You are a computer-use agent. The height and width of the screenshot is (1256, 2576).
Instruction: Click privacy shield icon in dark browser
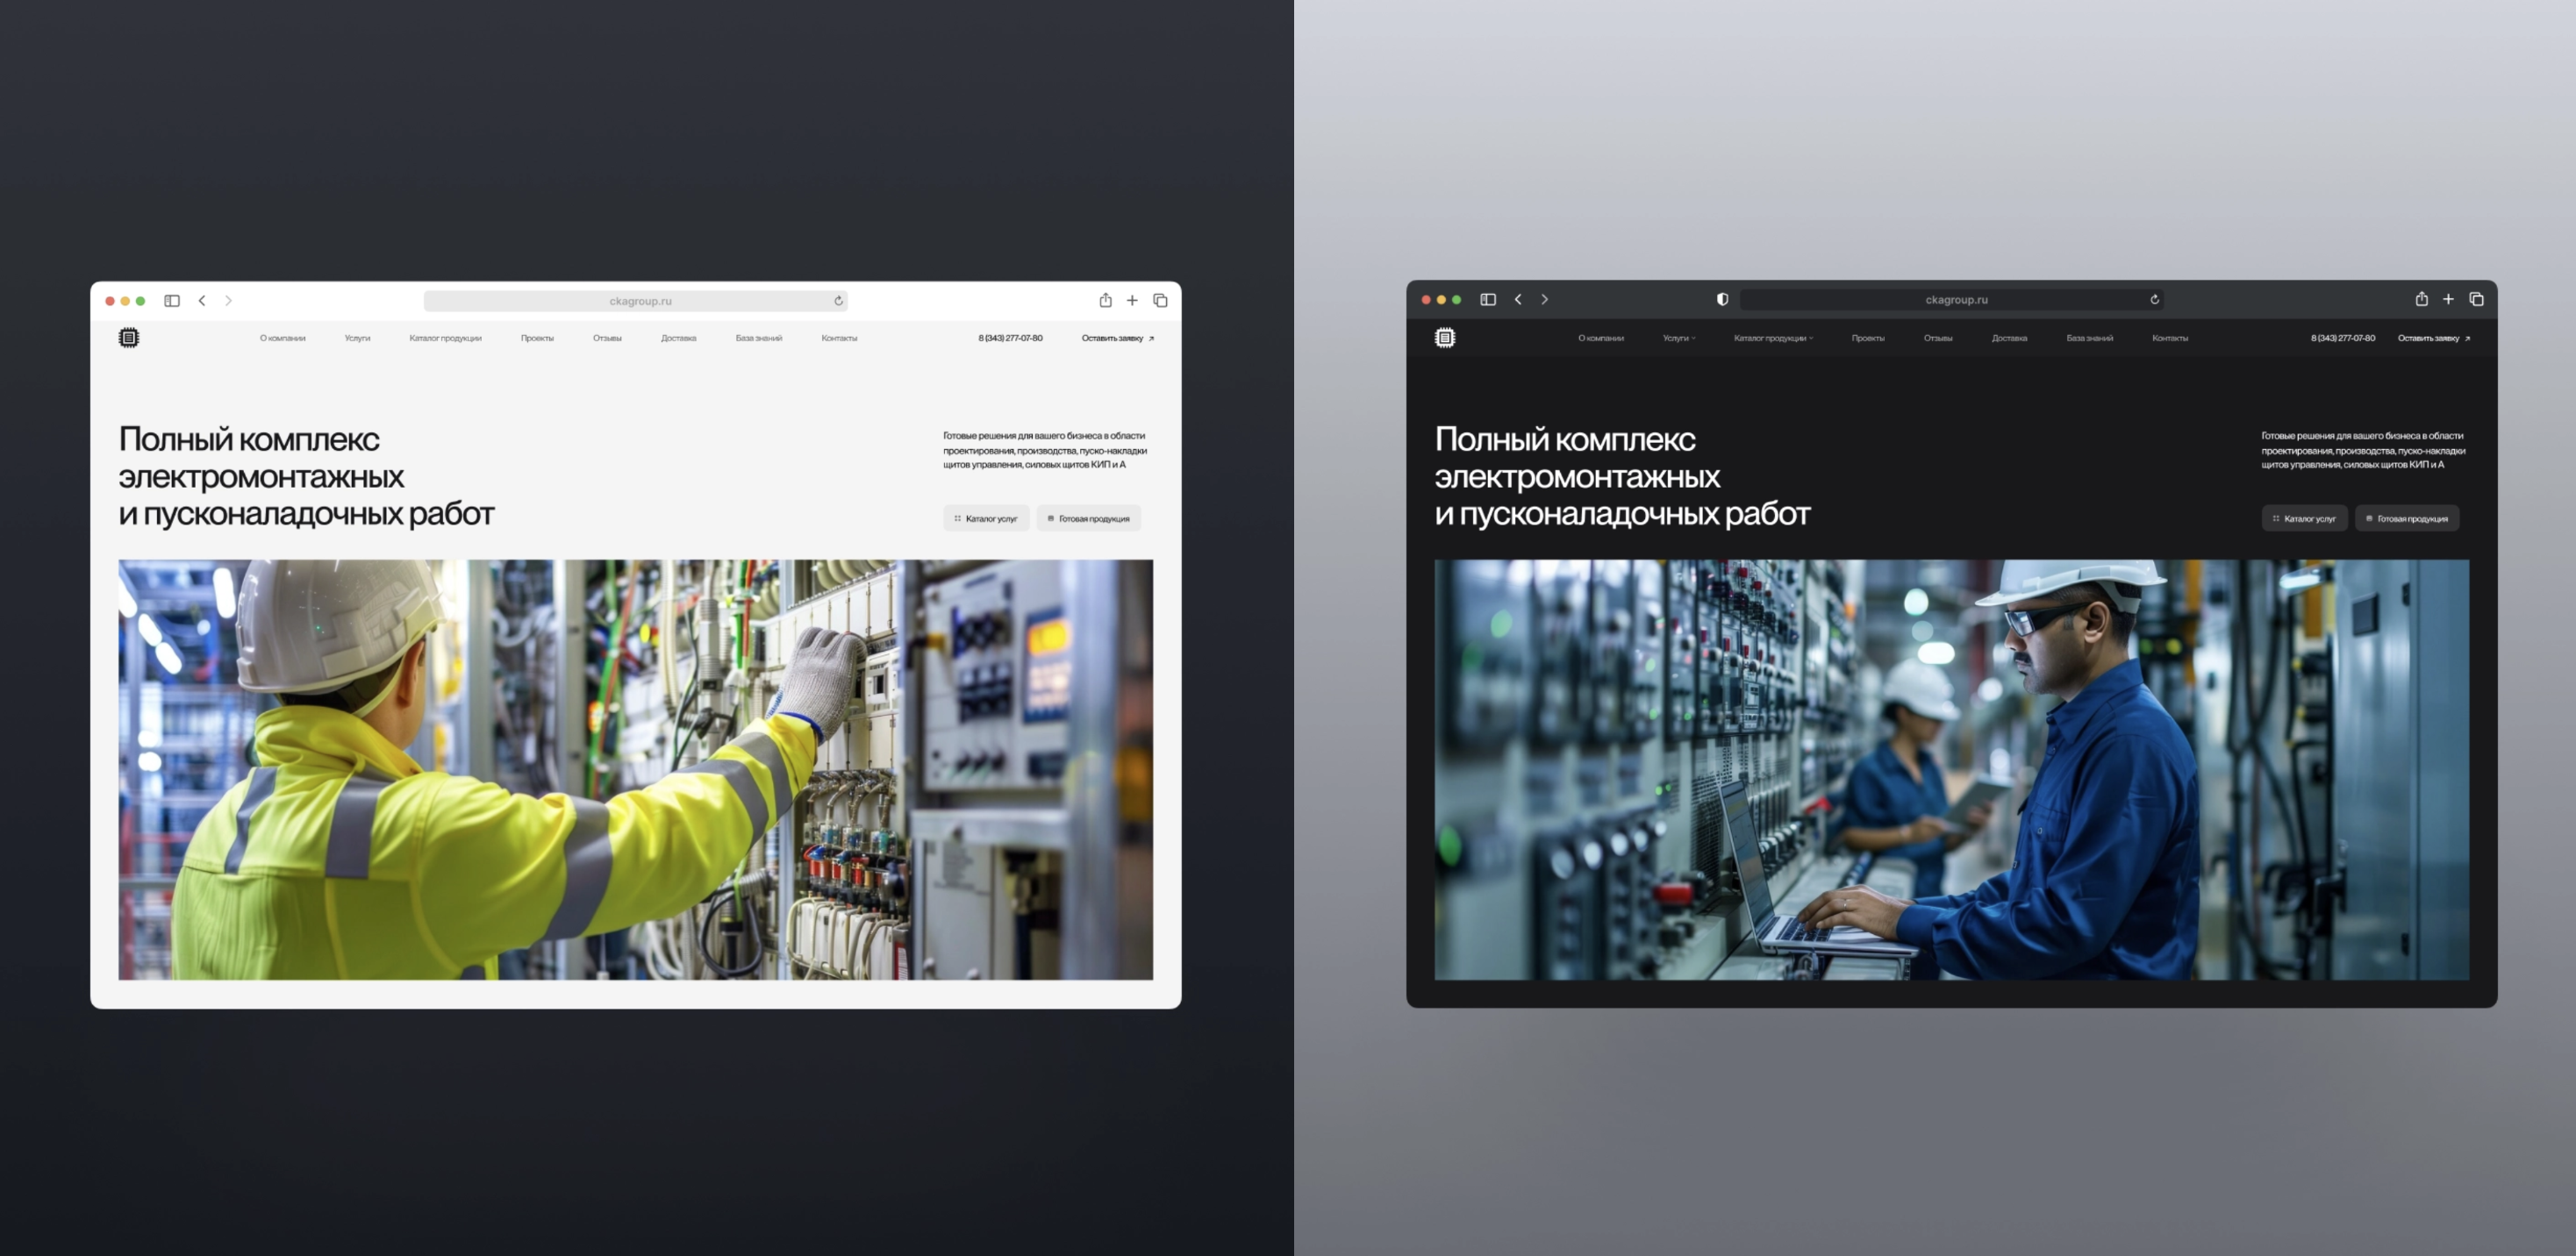coord(1722,300)
